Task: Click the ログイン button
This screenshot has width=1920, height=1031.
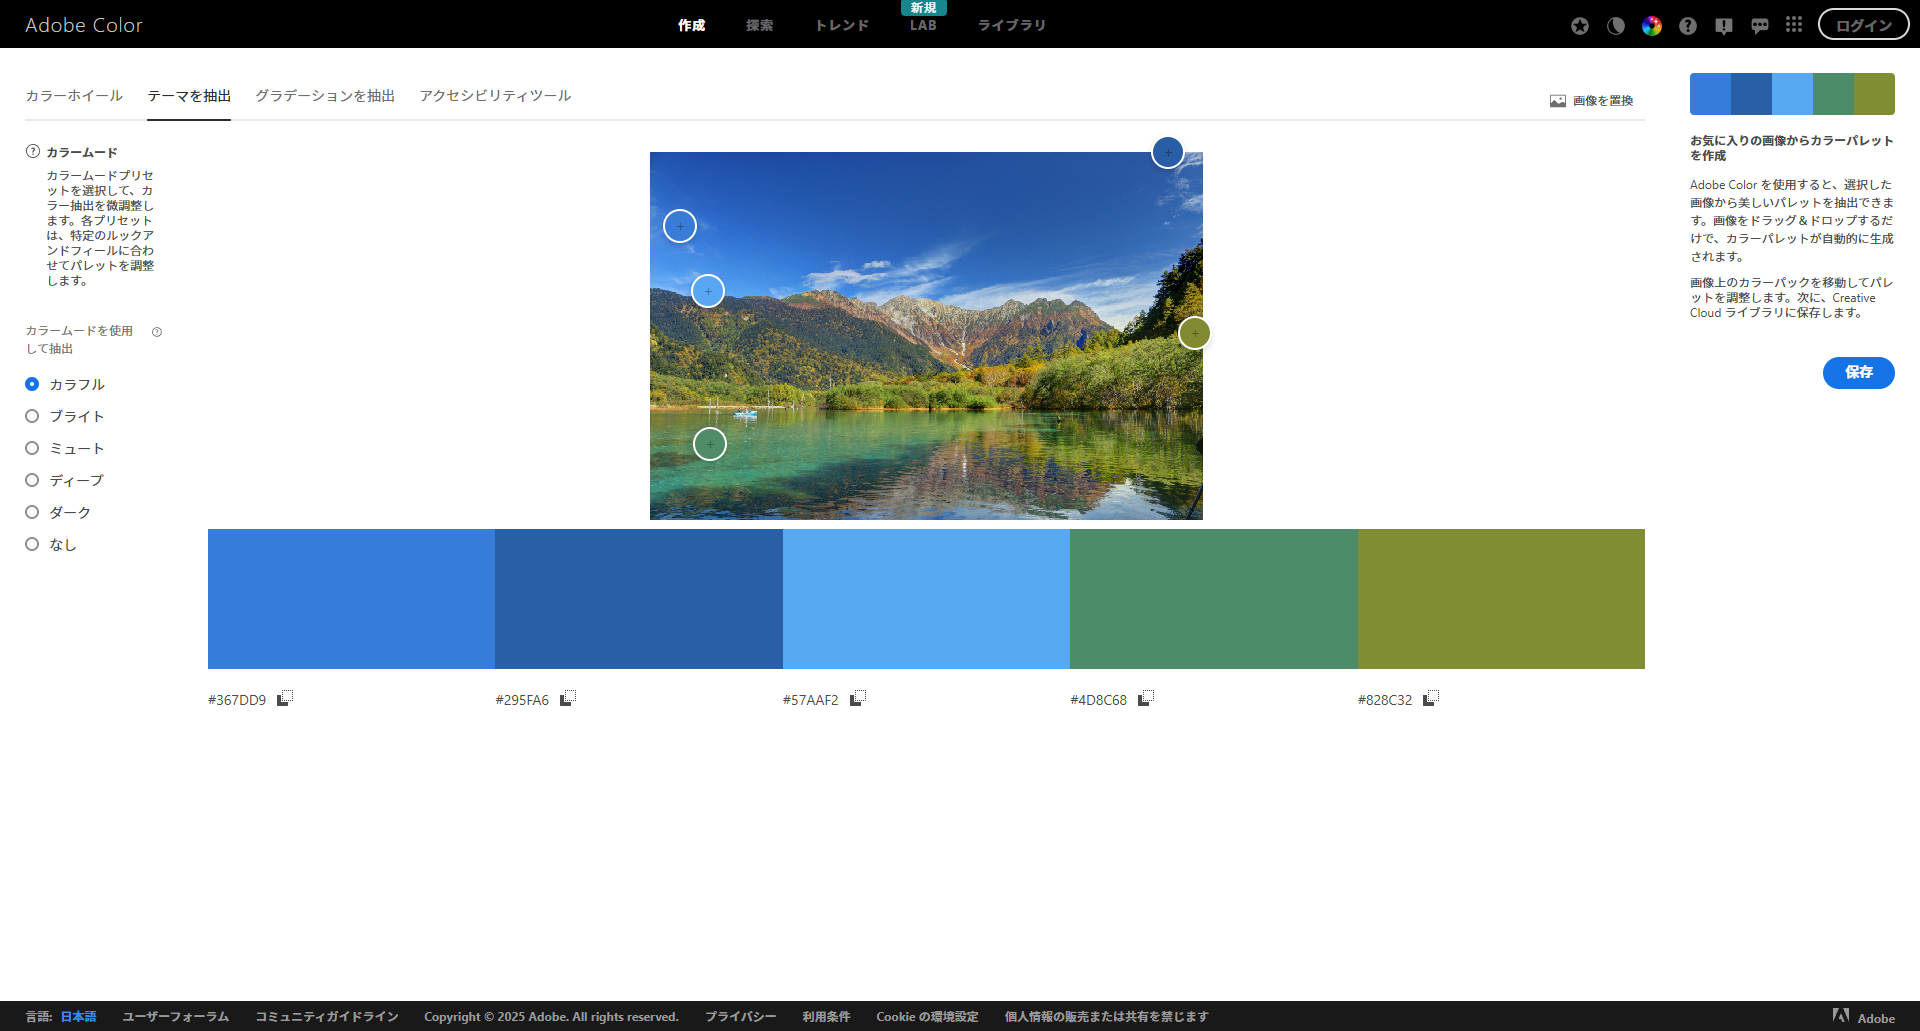Action: [x=1862, y=25]
